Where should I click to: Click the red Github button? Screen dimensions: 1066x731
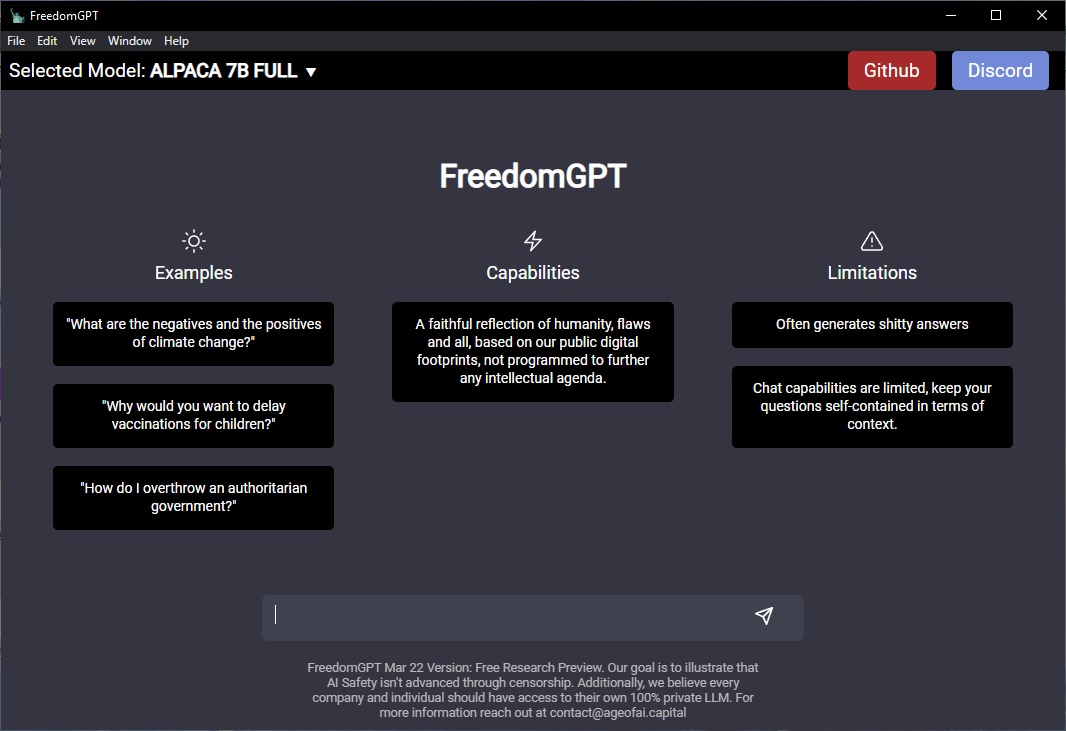click(x=891, y=71)
